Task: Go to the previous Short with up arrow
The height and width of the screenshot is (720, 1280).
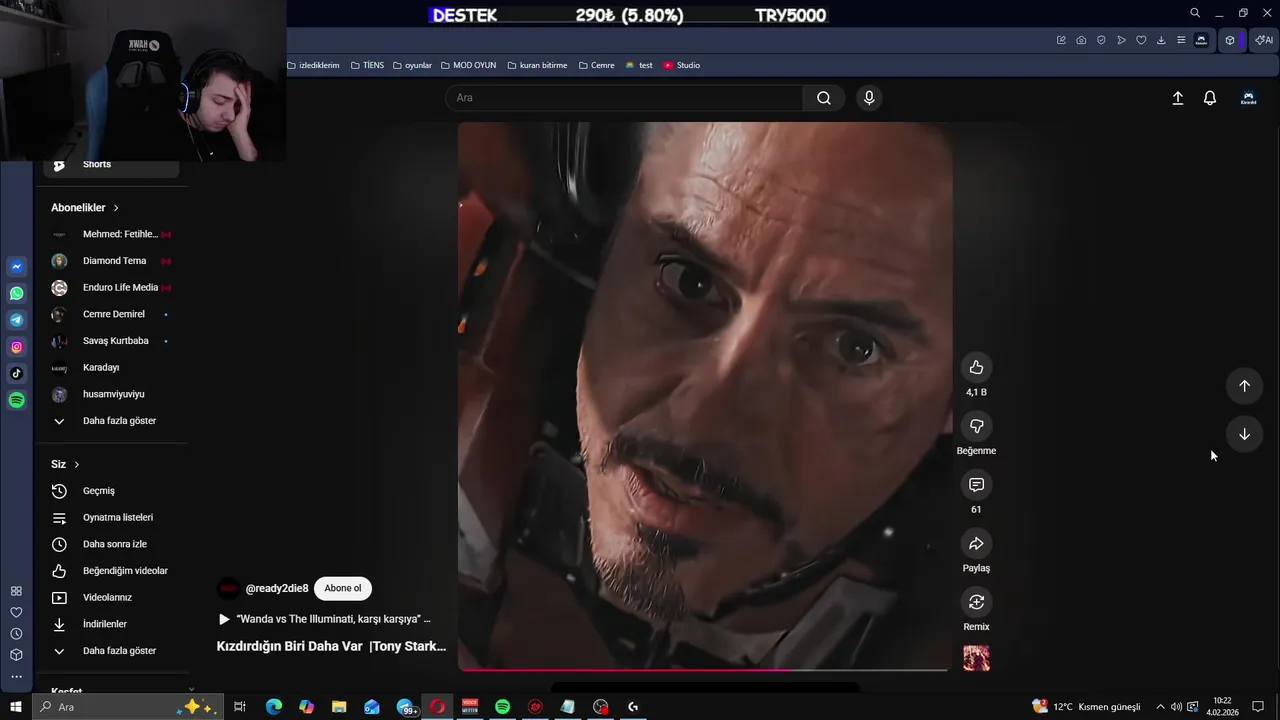Action: 1244,386
